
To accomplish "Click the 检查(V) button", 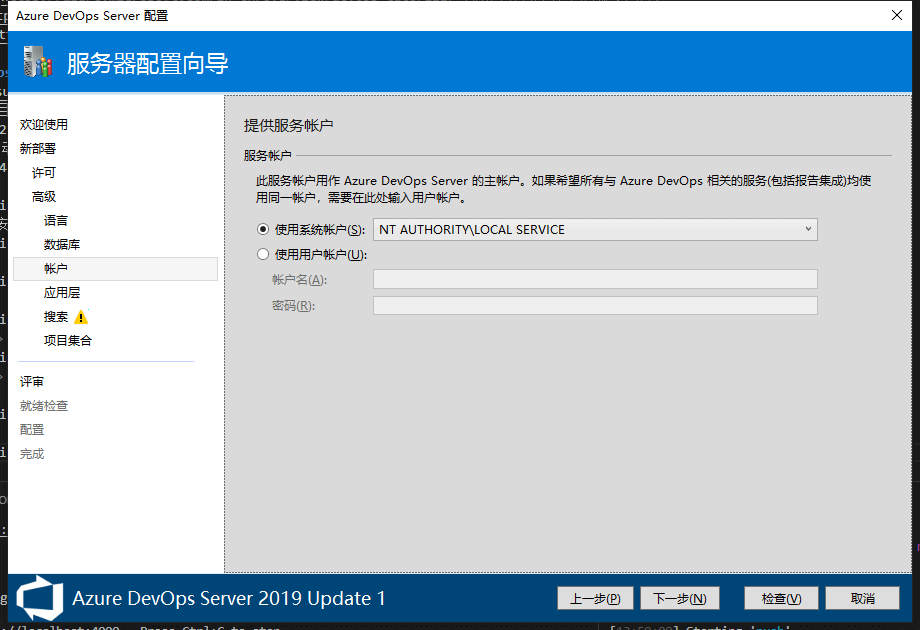I will coord(781,598).
